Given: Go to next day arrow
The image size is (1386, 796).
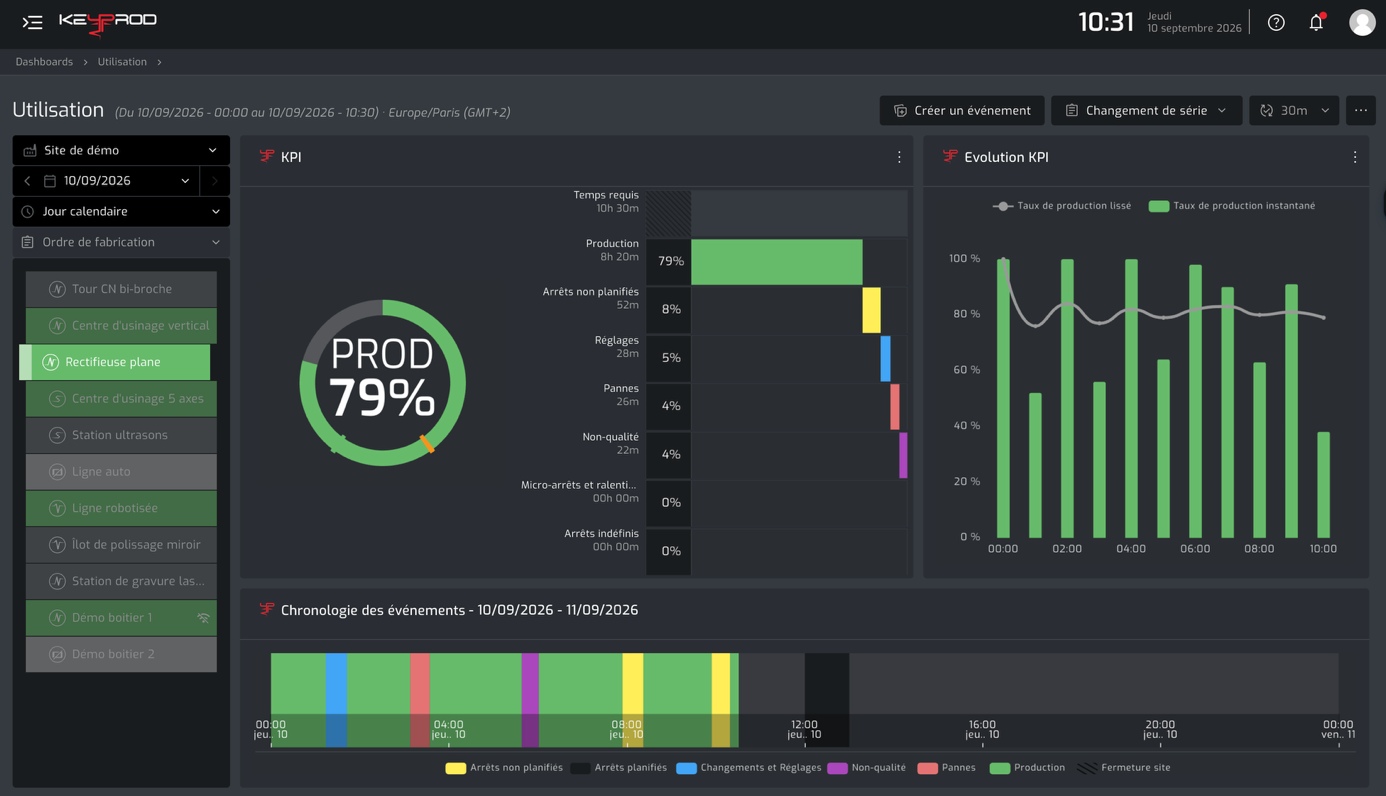Looking at the screenshot, I should click(x=214, y=181).
